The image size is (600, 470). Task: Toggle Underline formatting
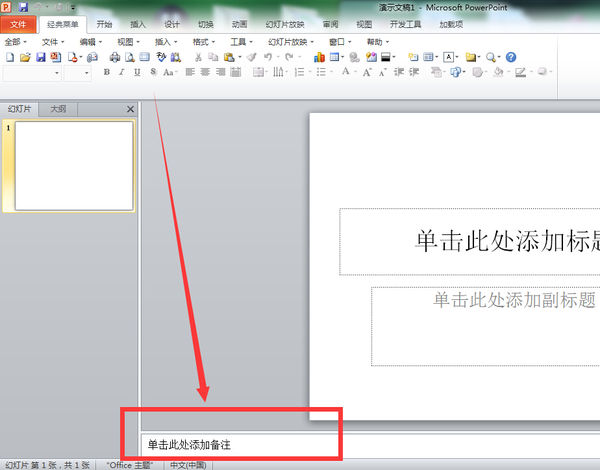(137, 73)
